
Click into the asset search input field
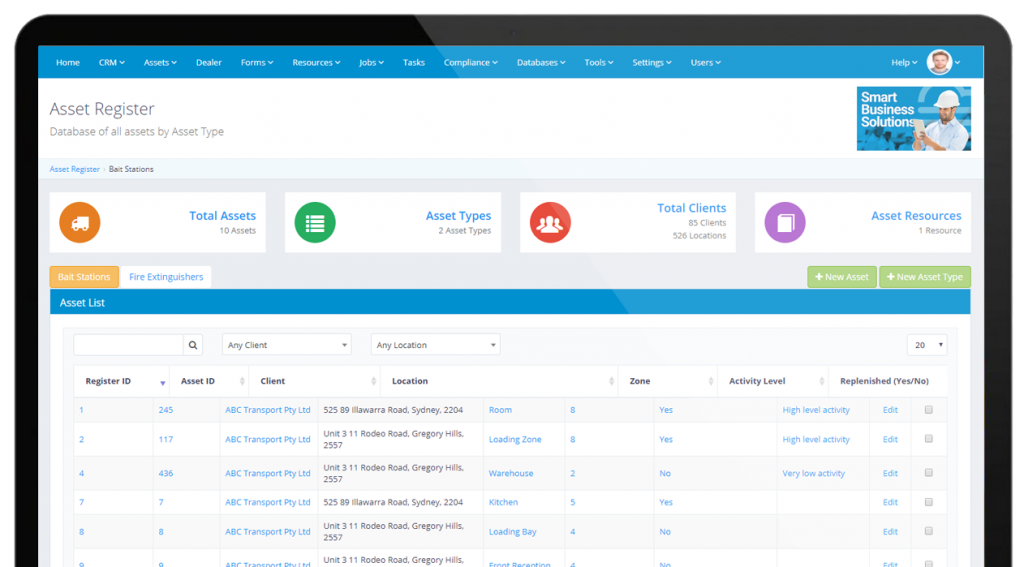(x=129, y=345)
